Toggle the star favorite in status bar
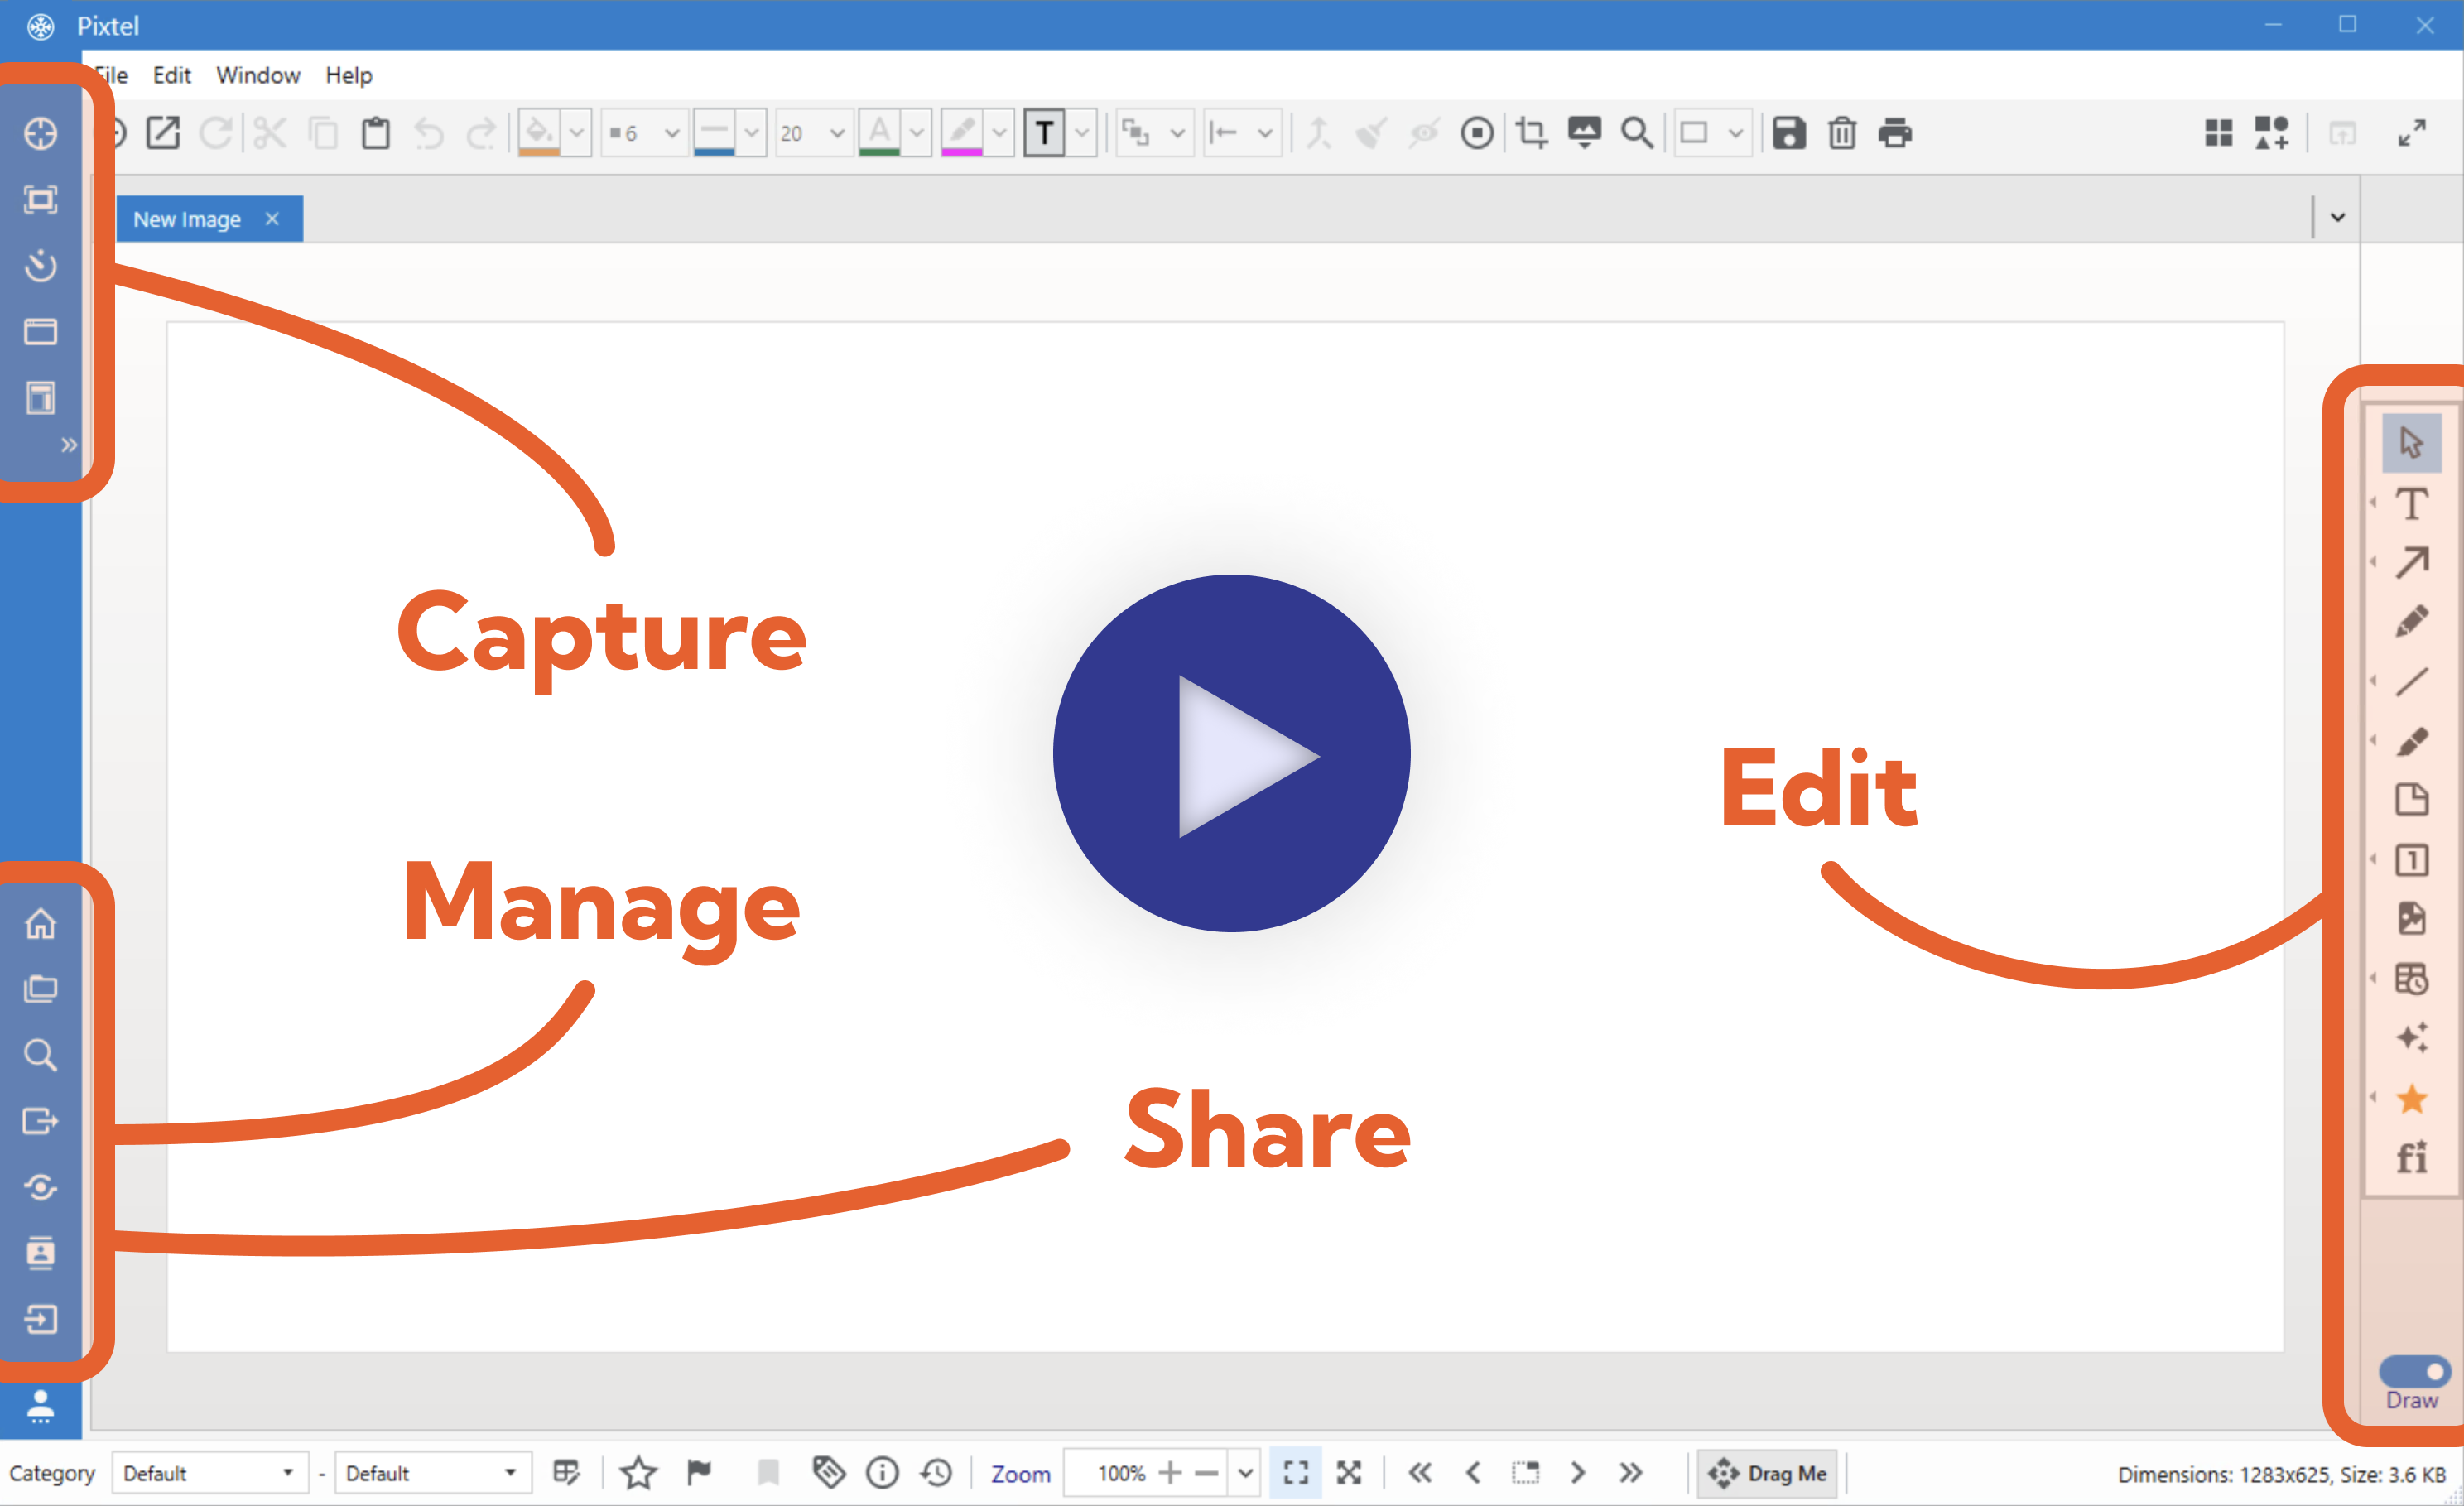This screenshot has width=2464, height=1506. 638,1473
